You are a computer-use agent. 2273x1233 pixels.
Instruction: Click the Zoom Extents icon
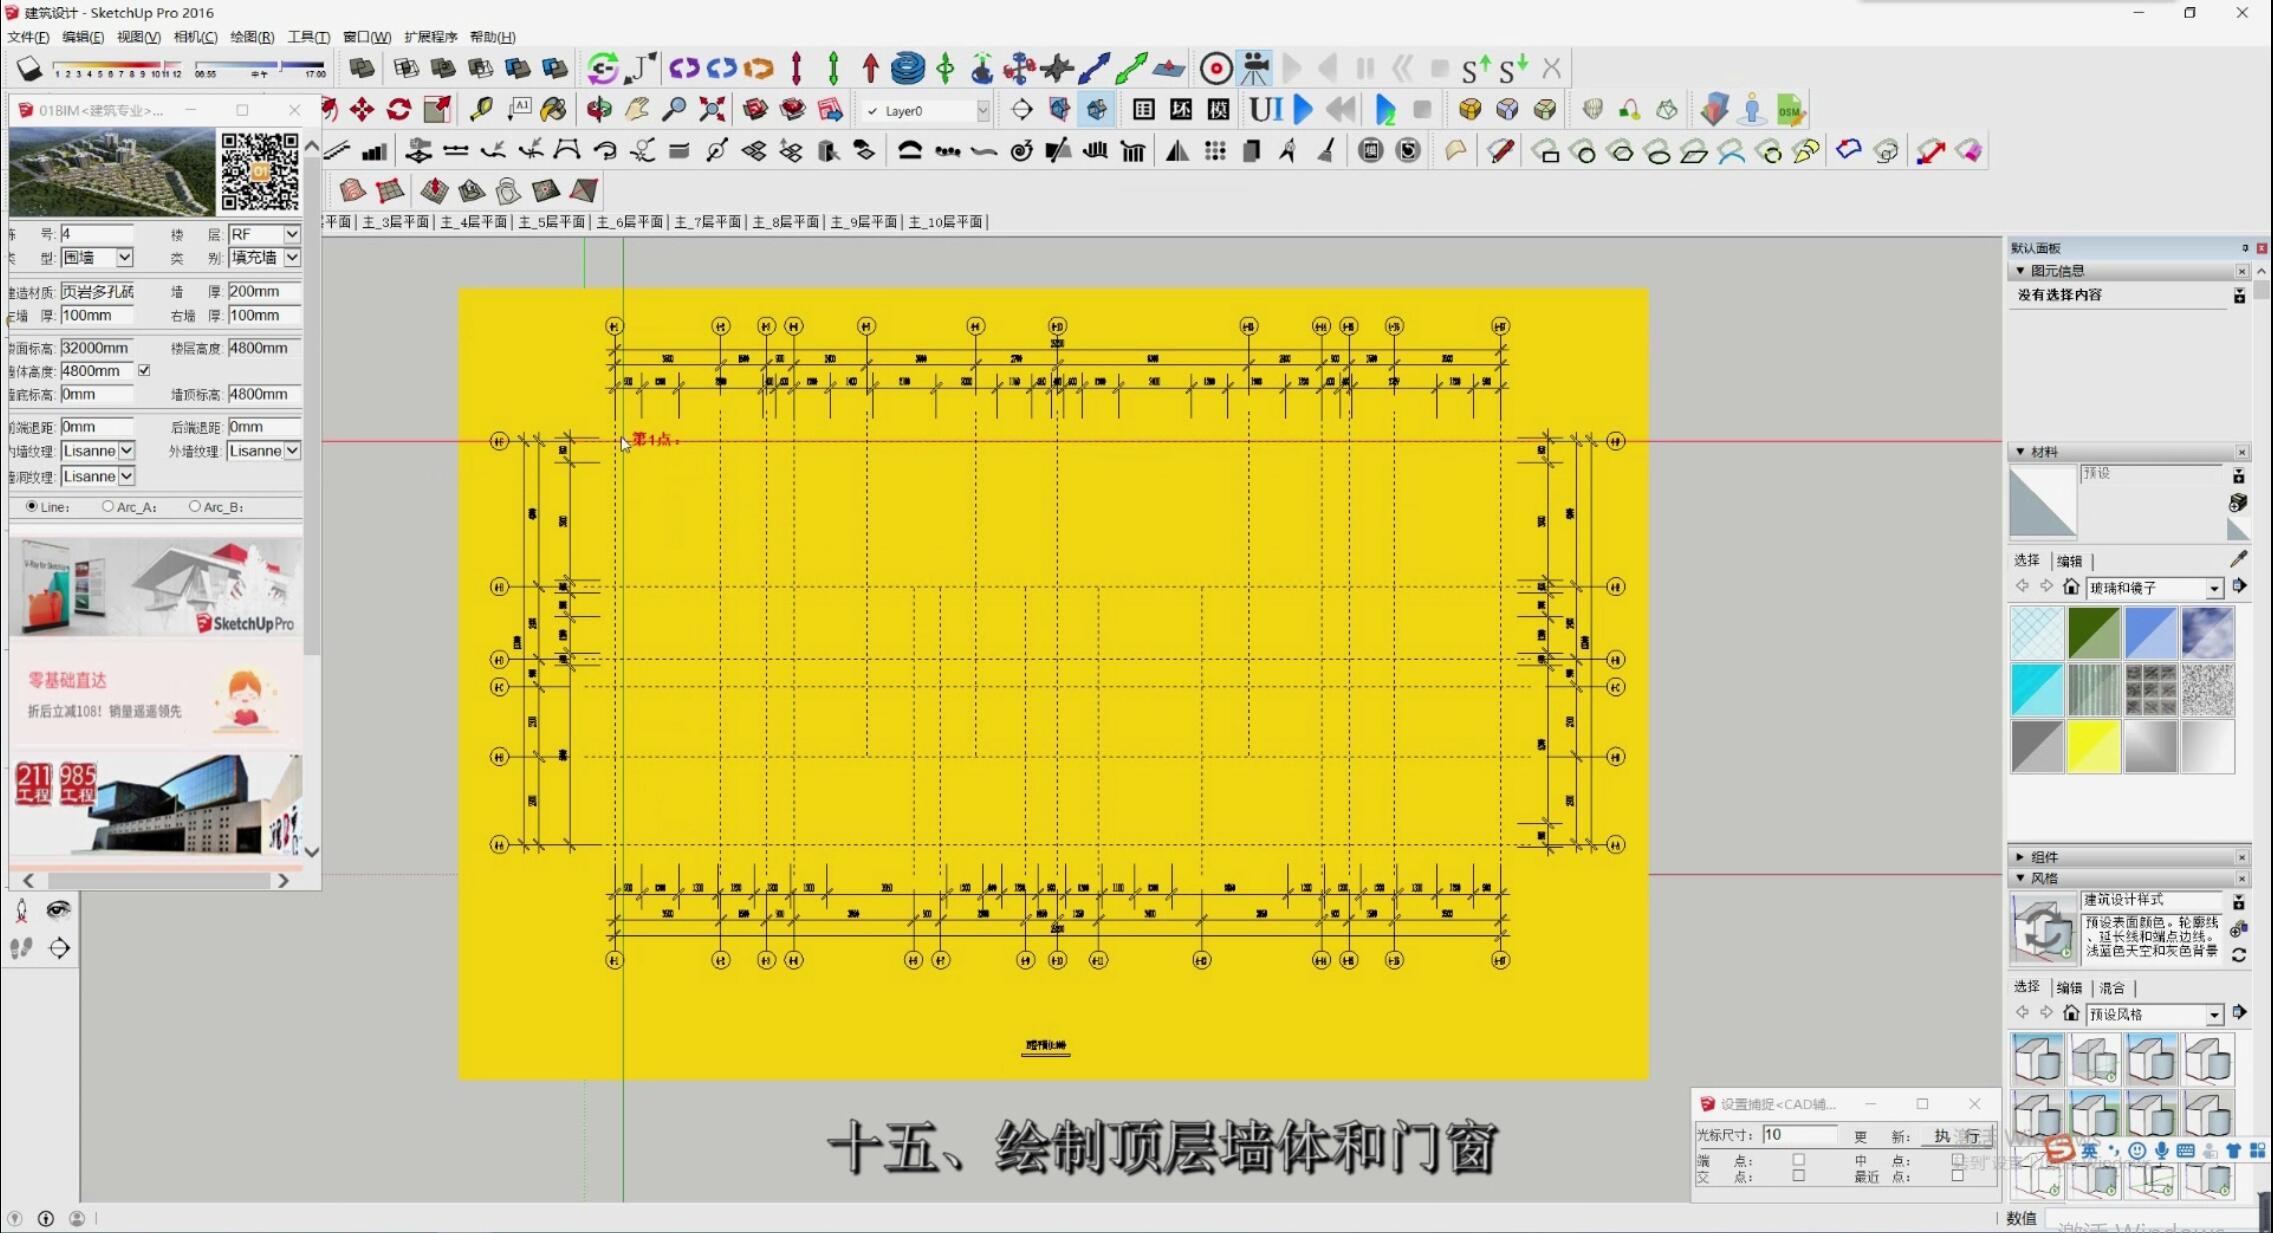712,110
